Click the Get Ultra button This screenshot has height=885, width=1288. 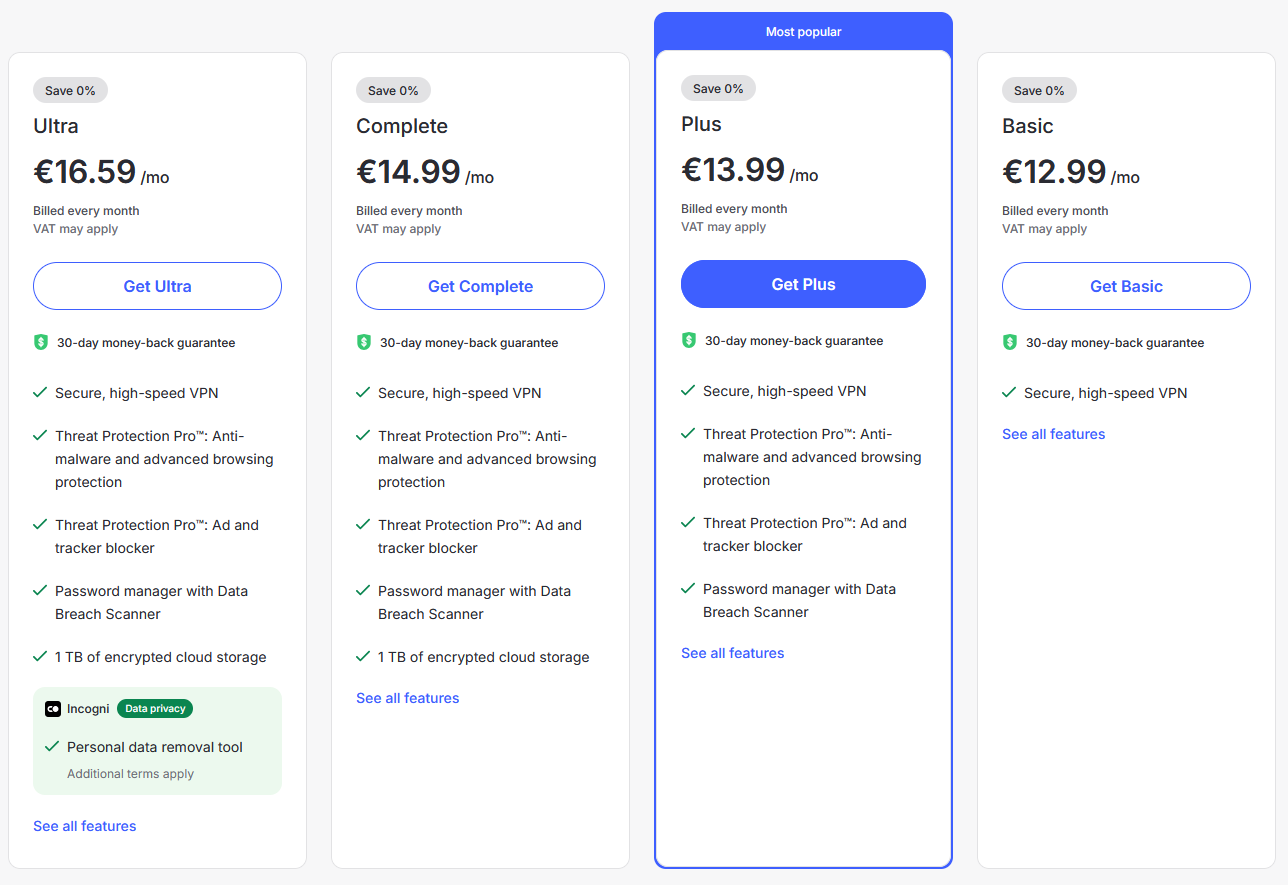157,286
